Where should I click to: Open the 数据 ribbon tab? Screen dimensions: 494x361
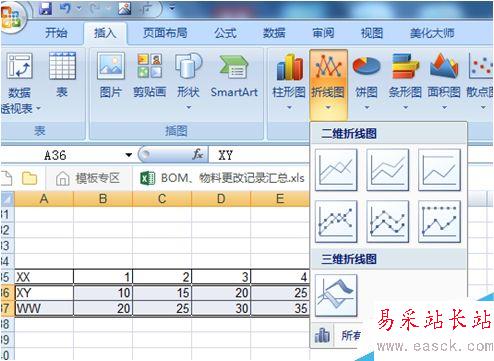click(x=274, y=33)
